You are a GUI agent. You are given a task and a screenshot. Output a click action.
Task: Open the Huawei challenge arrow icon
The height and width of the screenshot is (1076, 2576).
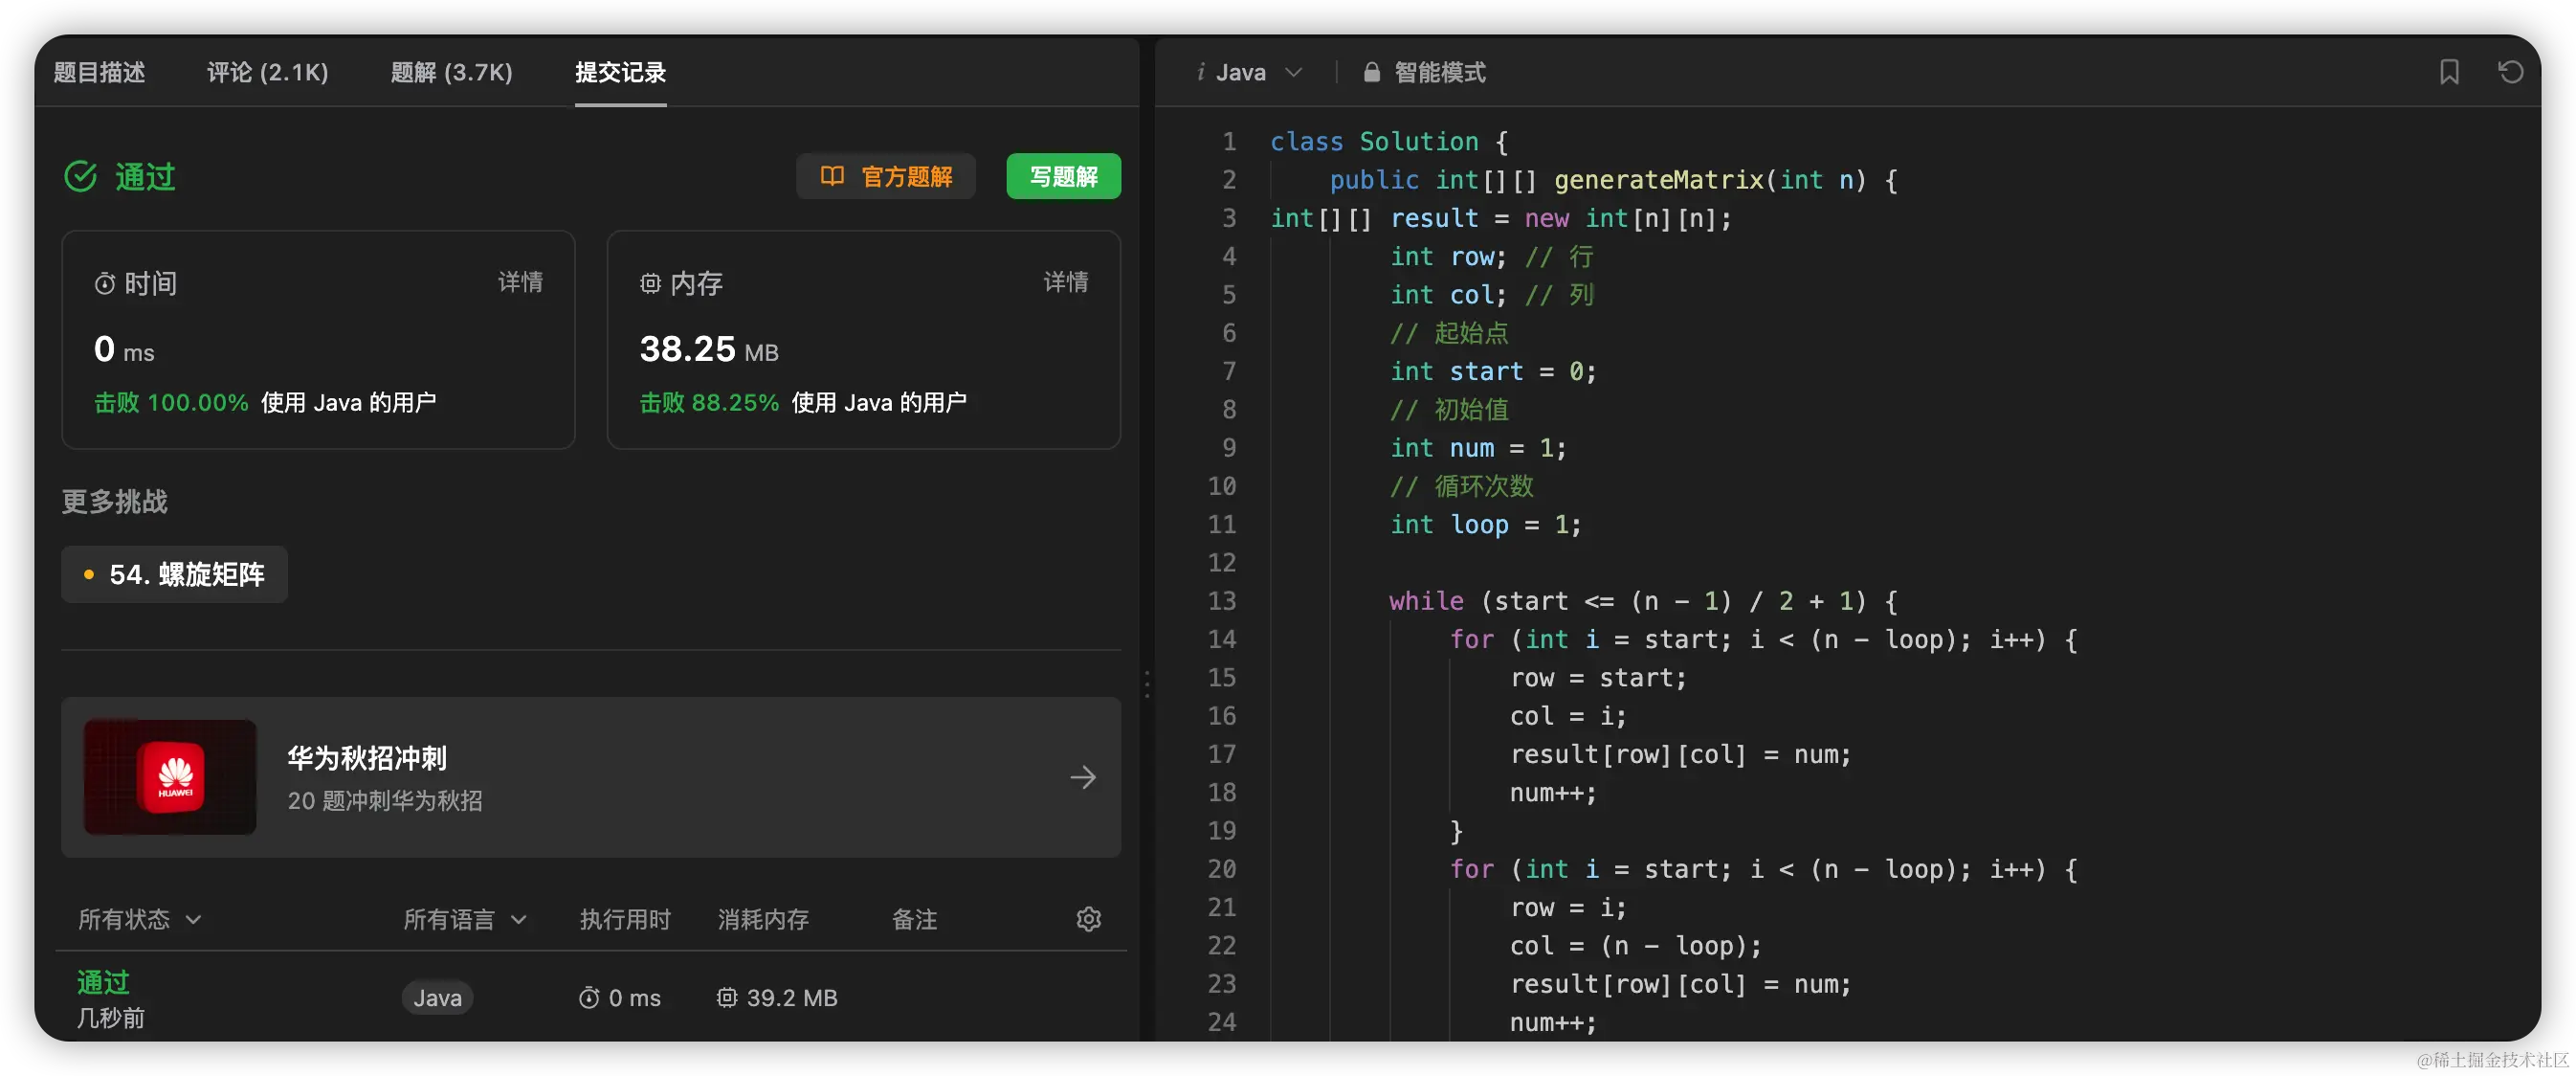(1082, 777)
